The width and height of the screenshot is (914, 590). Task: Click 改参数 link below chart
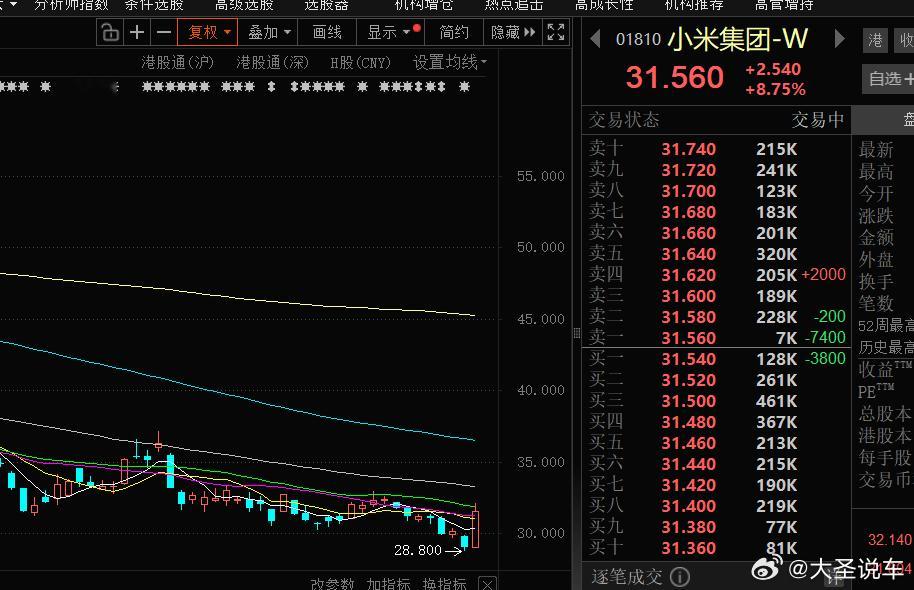click(332, 583)
